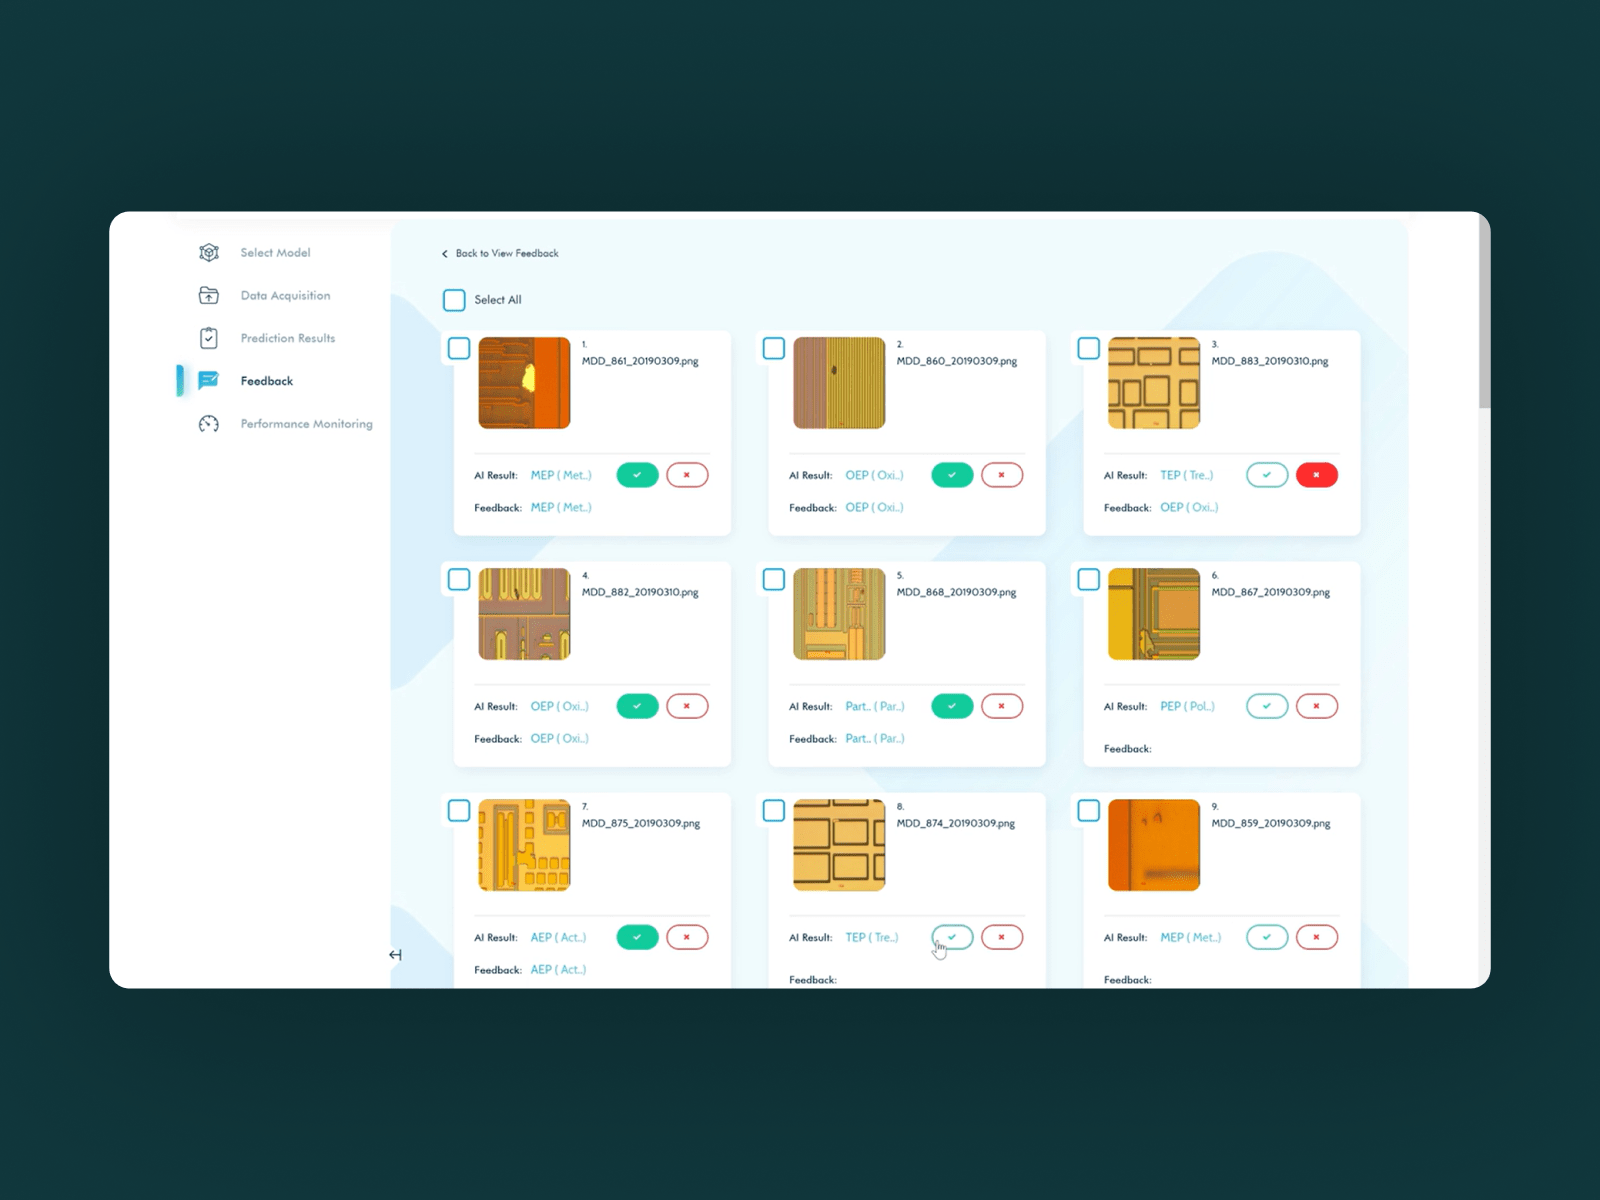This screenshot has width=1600, height=1200.
Task: Click Feedback value 'AEP ( Act..)' on card 7
Action: 558,969
